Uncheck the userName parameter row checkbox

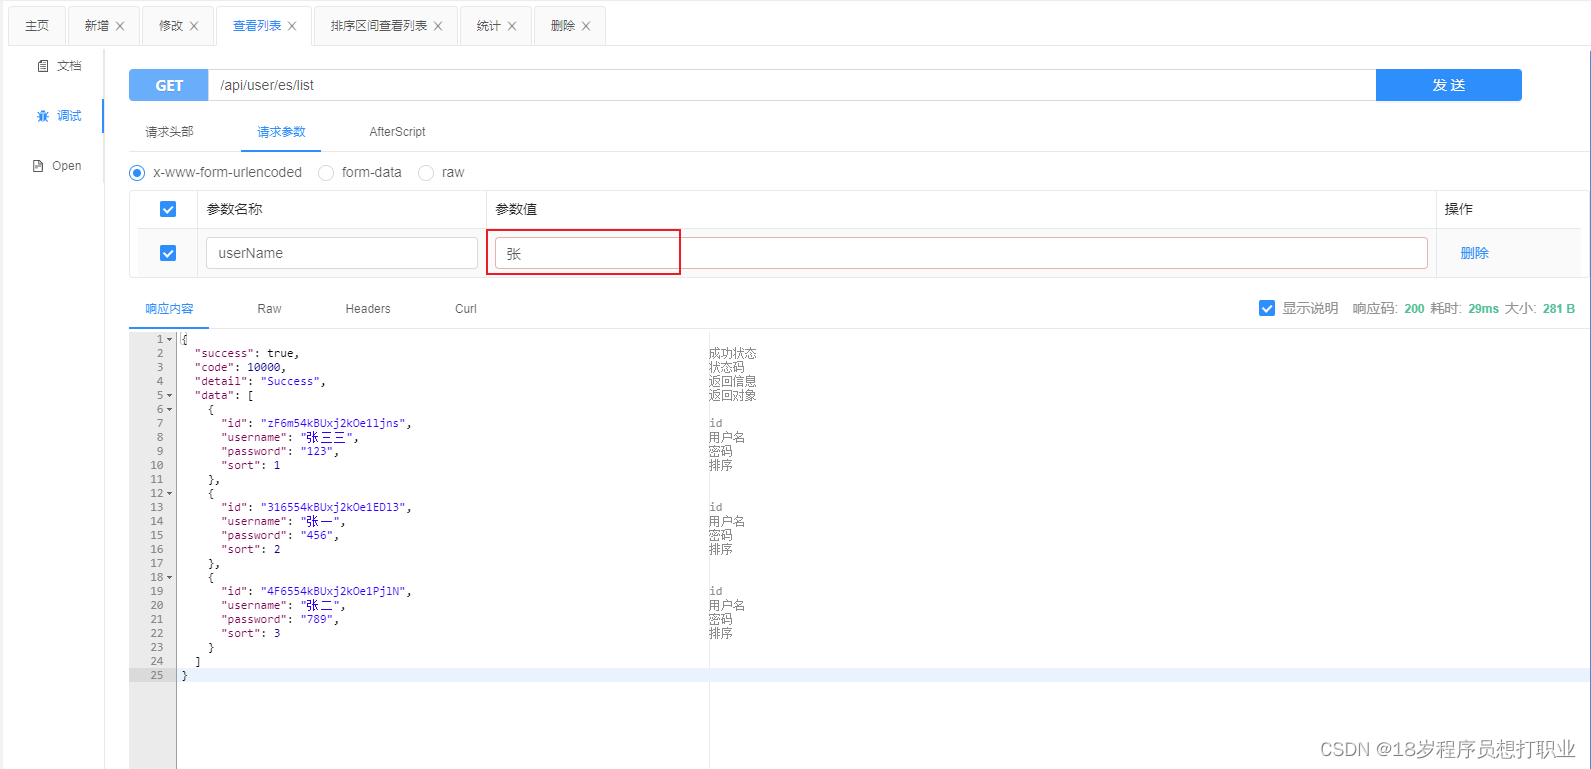(168, 253)
